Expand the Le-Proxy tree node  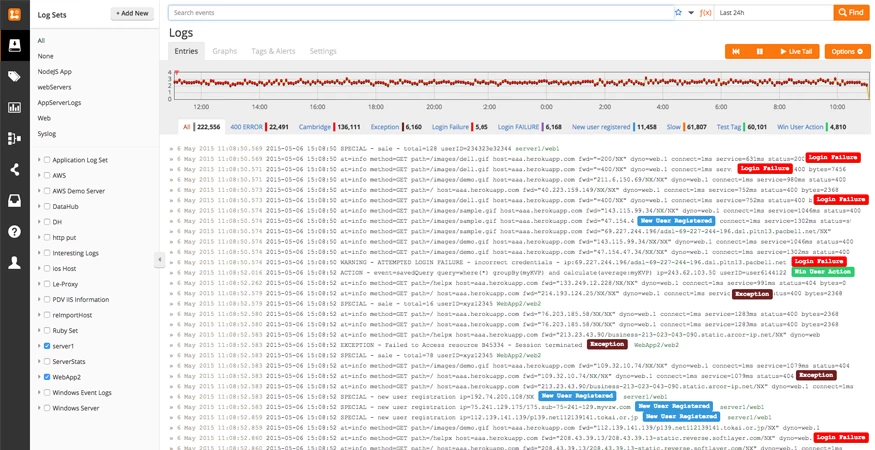click(39, 284)
